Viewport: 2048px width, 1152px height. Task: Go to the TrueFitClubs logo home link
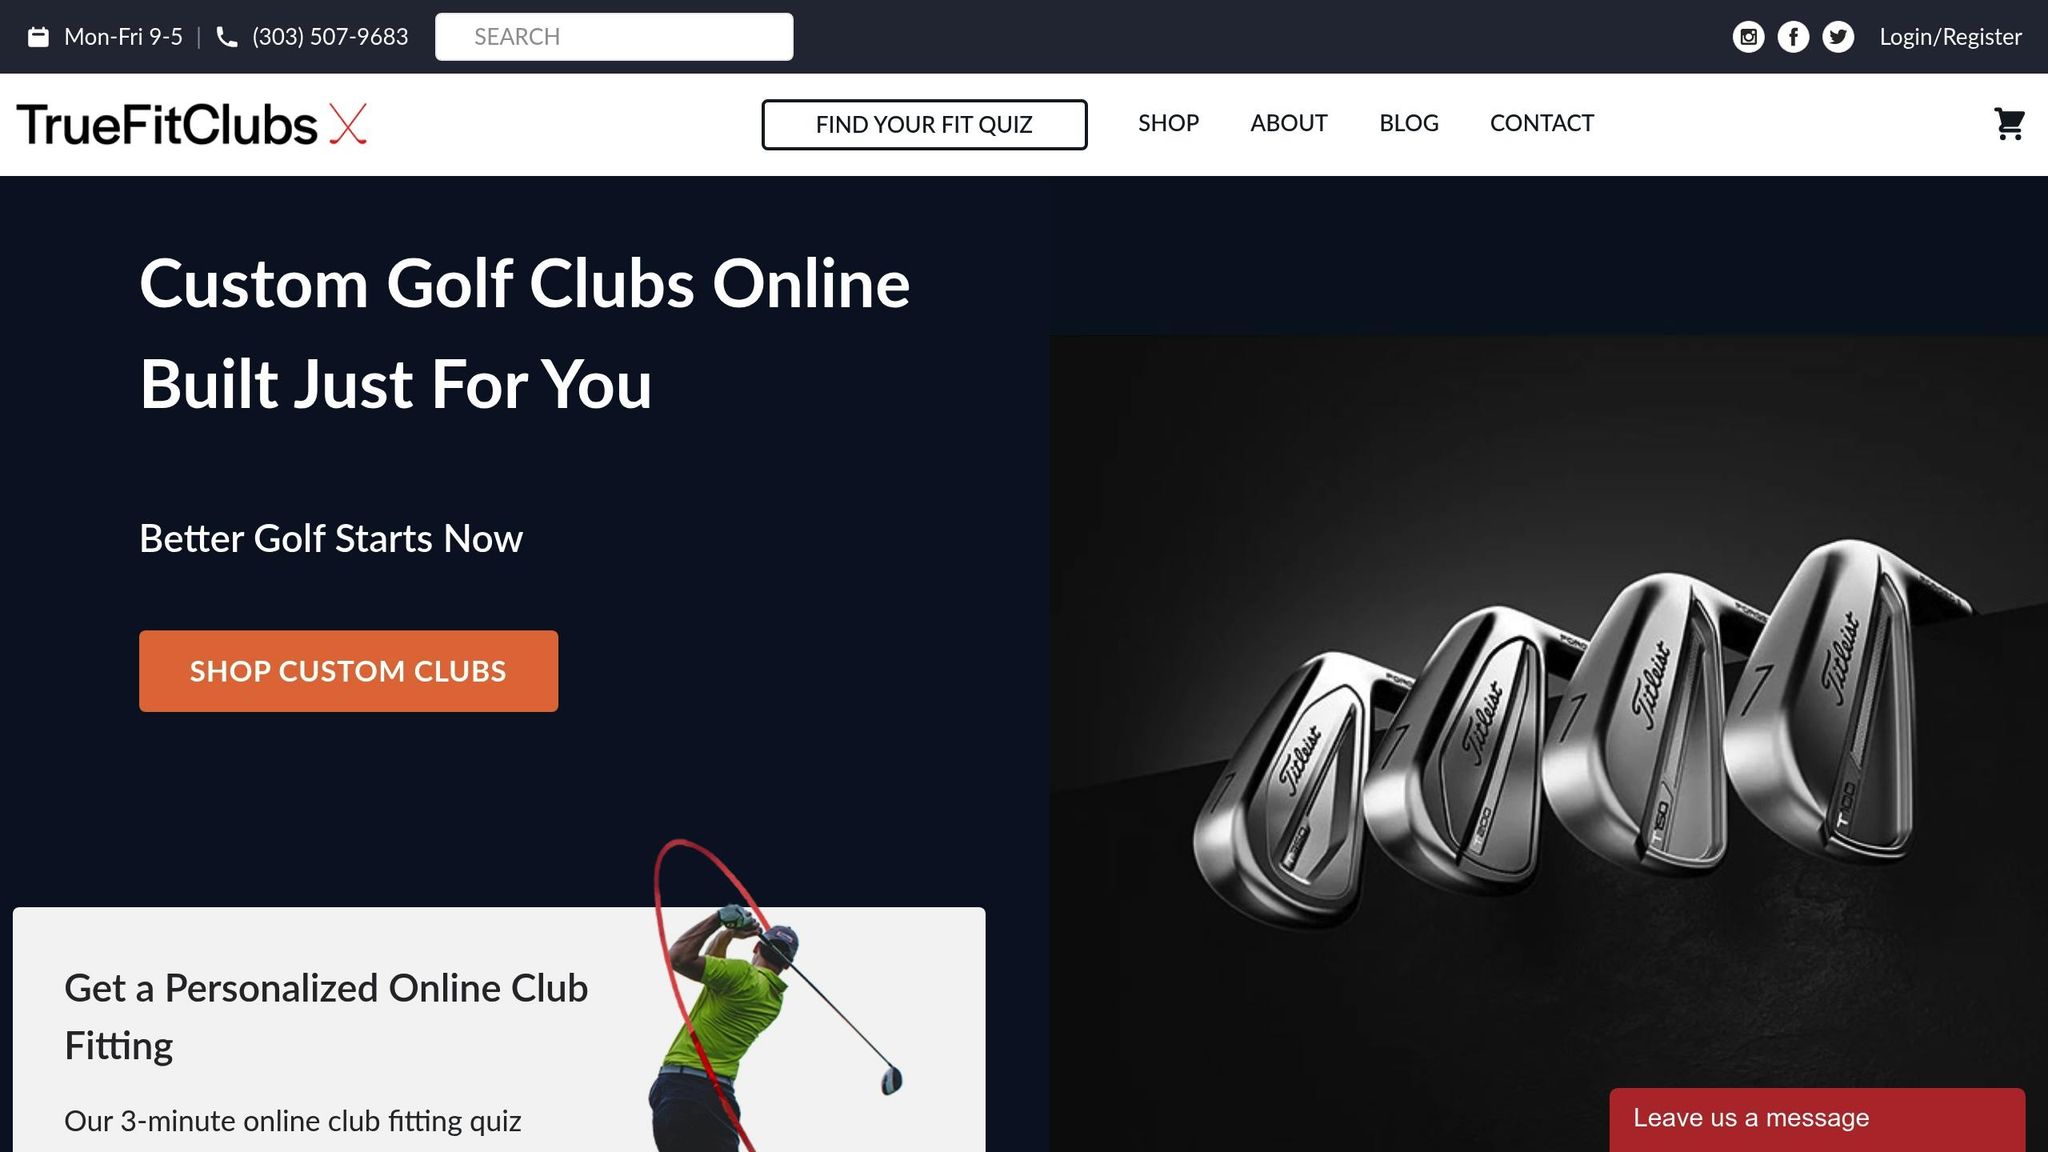(192, 124)
